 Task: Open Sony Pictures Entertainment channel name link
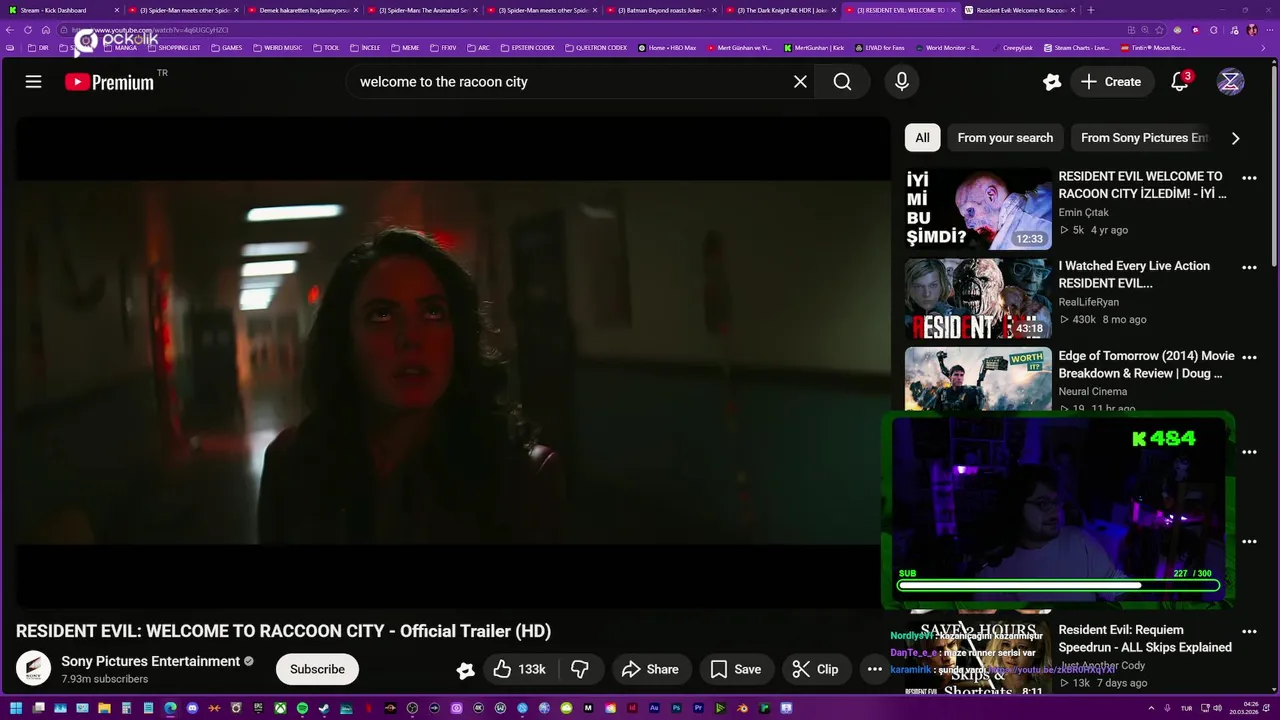[x=150, y=661]
